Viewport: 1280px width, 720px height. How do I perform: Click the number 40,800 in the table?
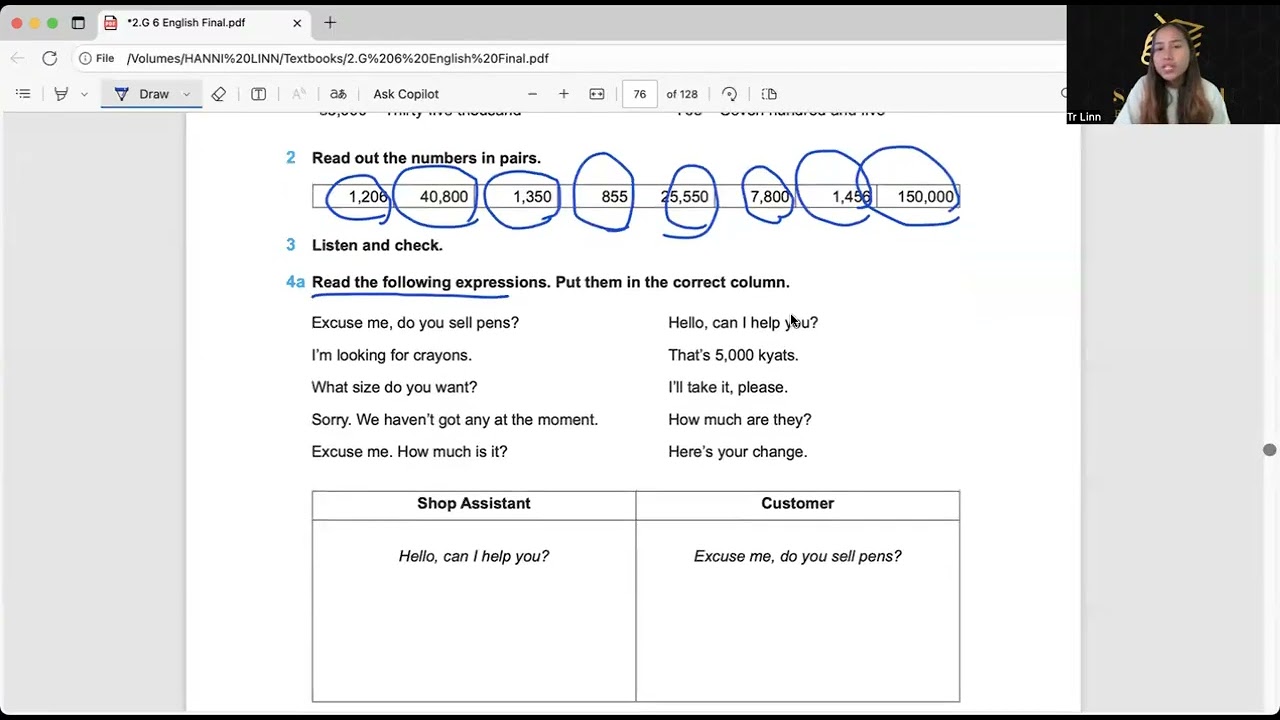tap(444, 197)
